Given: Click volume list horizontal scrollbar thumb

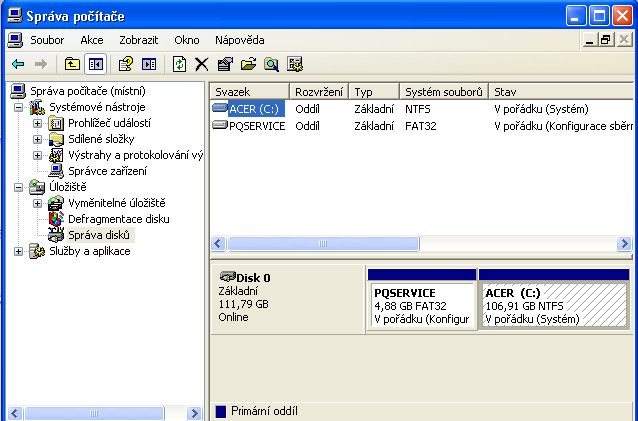Looking at the screenshot, I should click(323, 244).
